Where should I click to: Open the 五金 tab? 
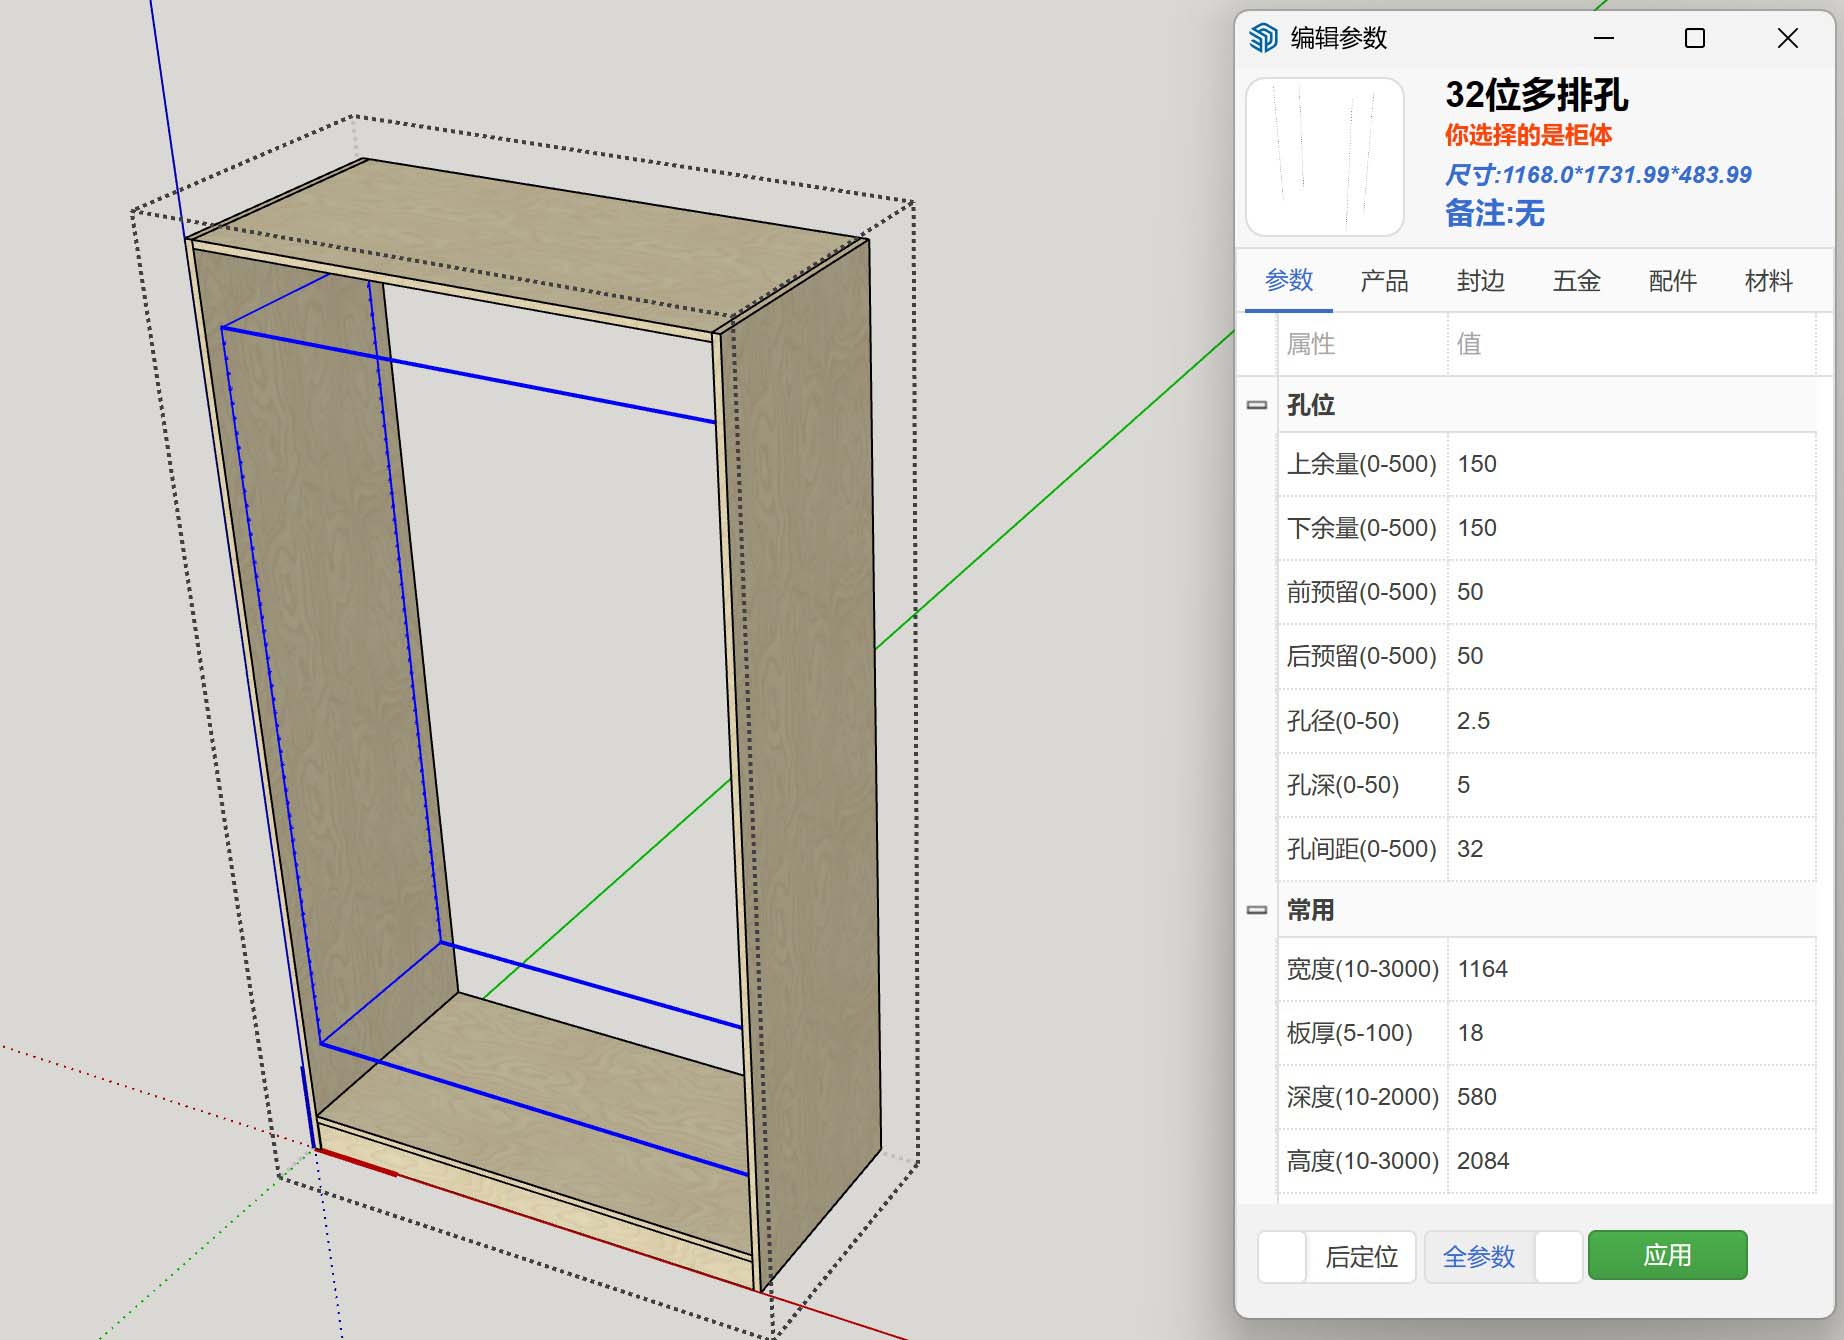click(x=1577, y=282)
